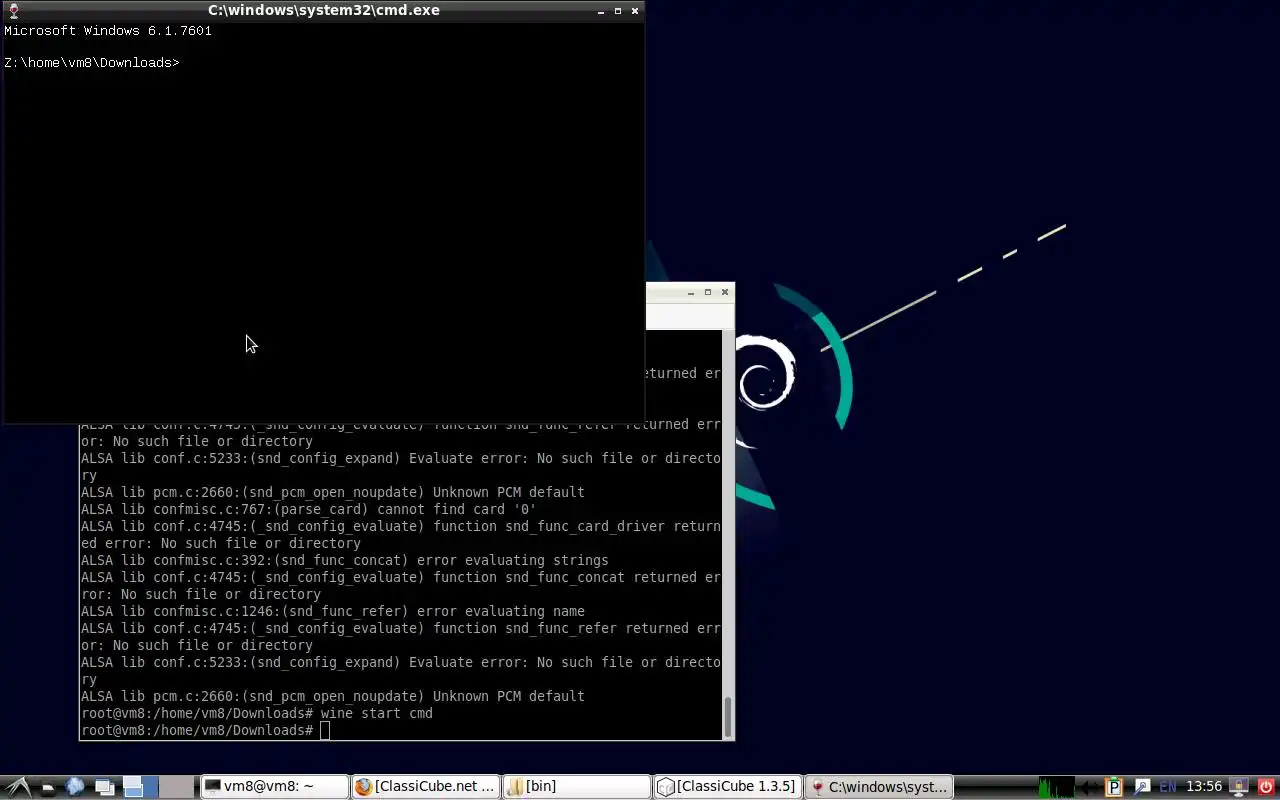This screenshot has height=800, width=1280.
Task: Click the key/search tray icon
Action: pos(1141,787)
